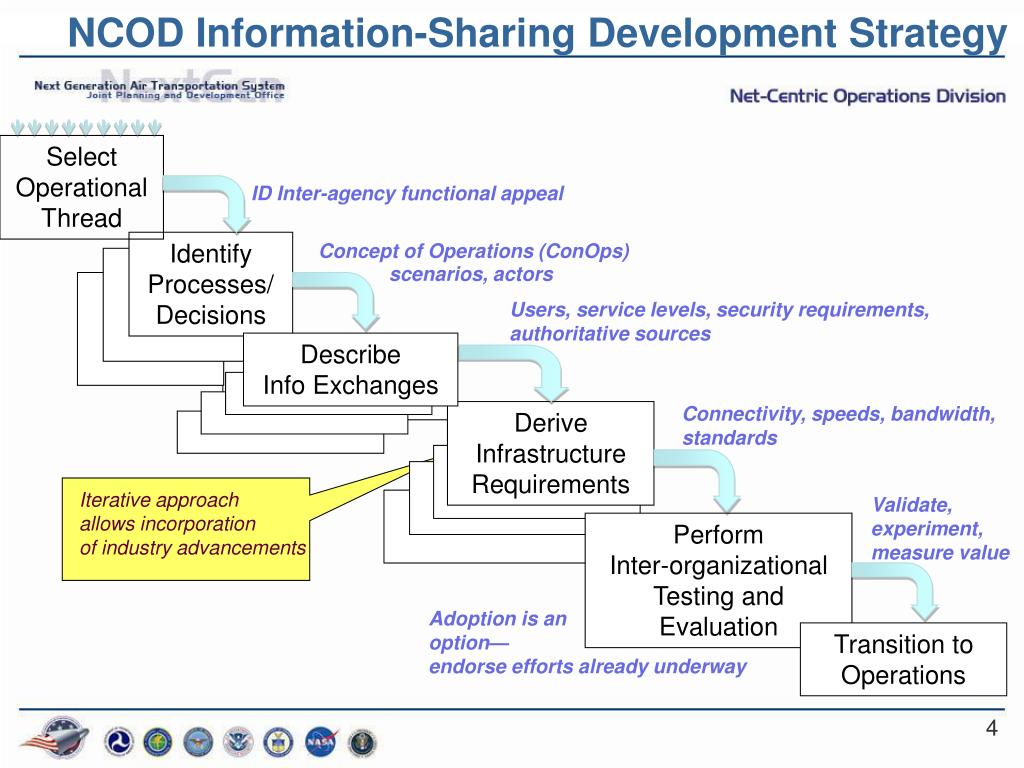Screen dimensions: 1024x768
Task: Click the FAA seal in footer
Action: 158,742
